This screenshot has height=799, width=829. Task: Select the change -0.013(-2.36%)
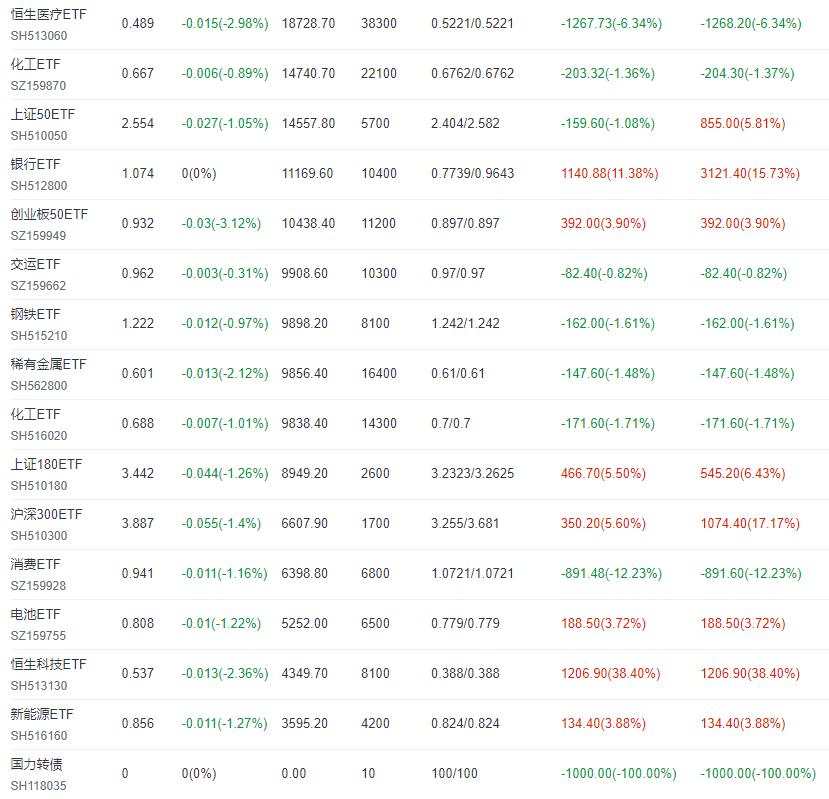pyautogui.click(x=225, y=674)
